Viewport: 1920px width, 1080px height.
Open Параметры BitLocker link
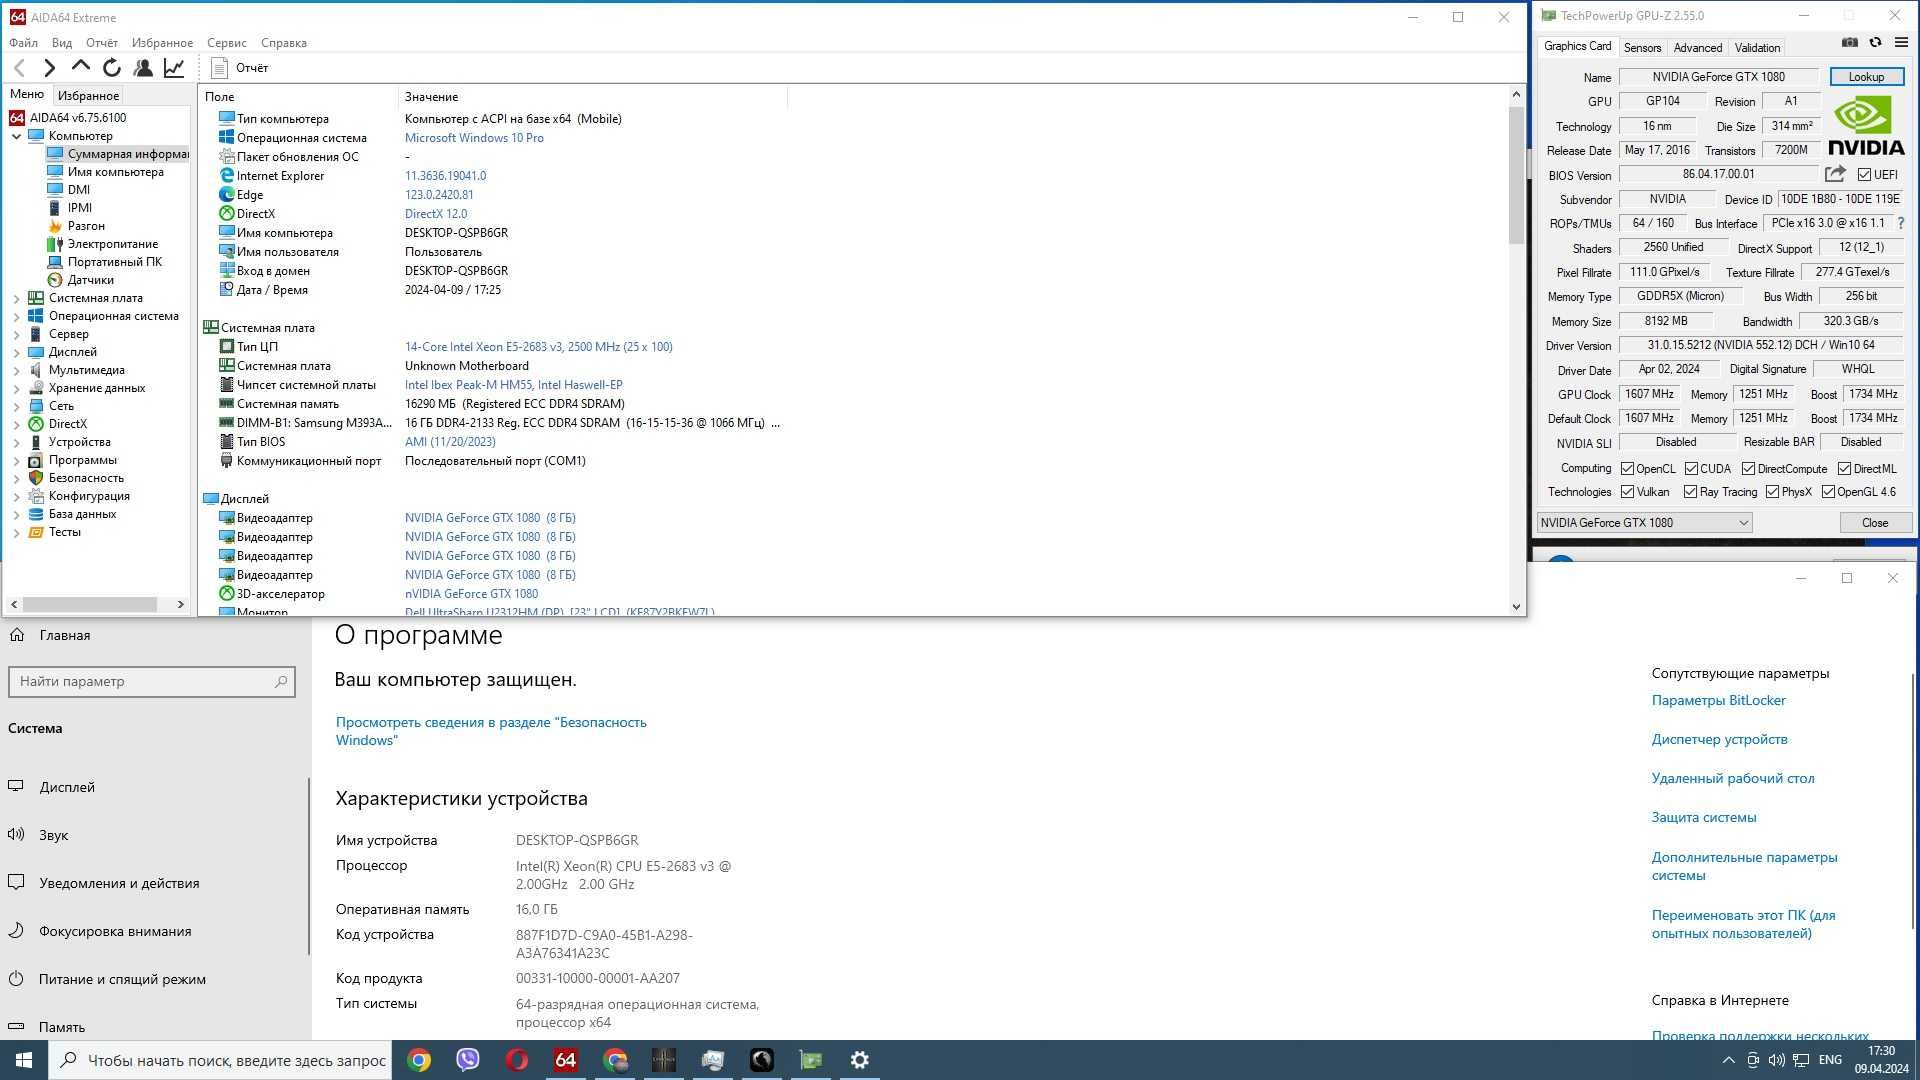tap(1718, 700)
